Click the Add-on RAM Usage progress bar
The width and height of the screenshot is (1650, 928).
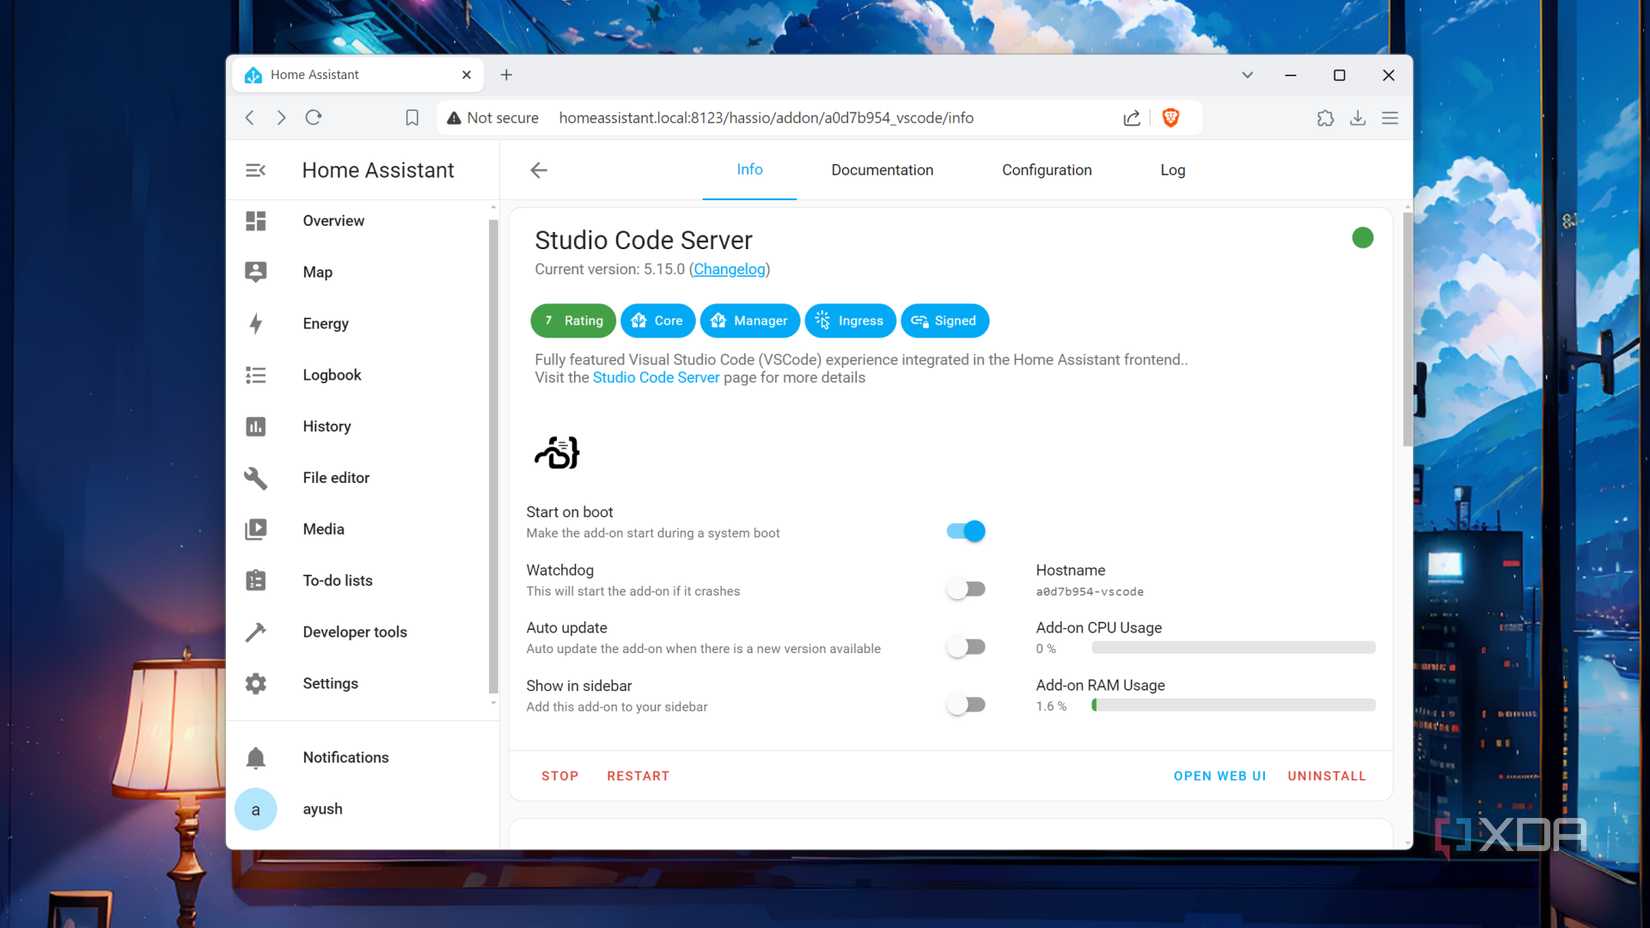(x=1232, y=704)
